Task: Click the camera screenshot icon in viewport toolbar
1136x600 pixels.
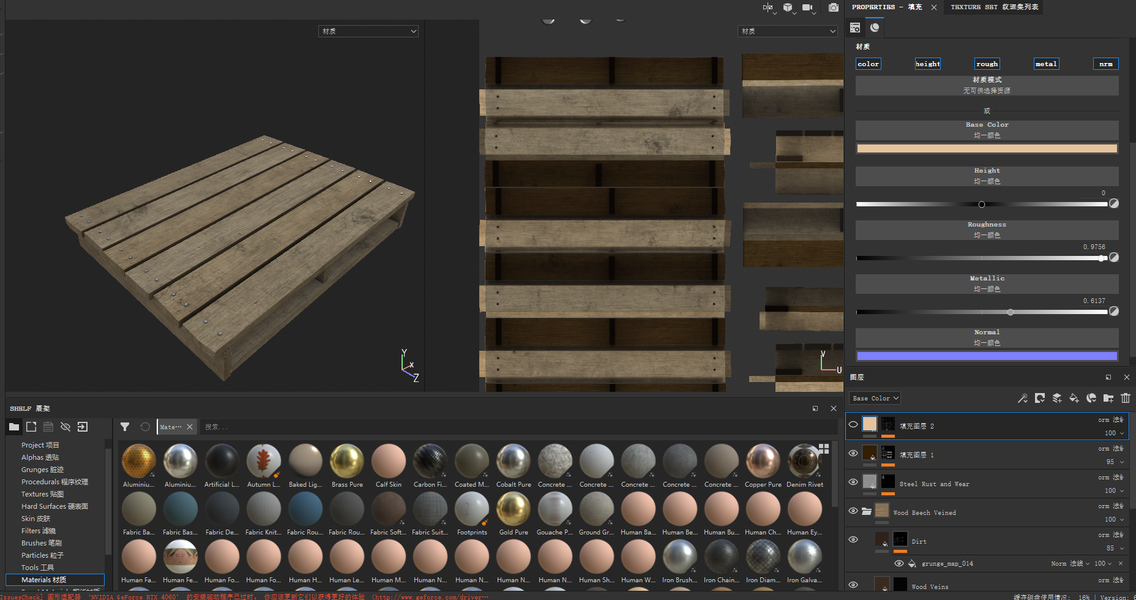Action: [833, 8]
